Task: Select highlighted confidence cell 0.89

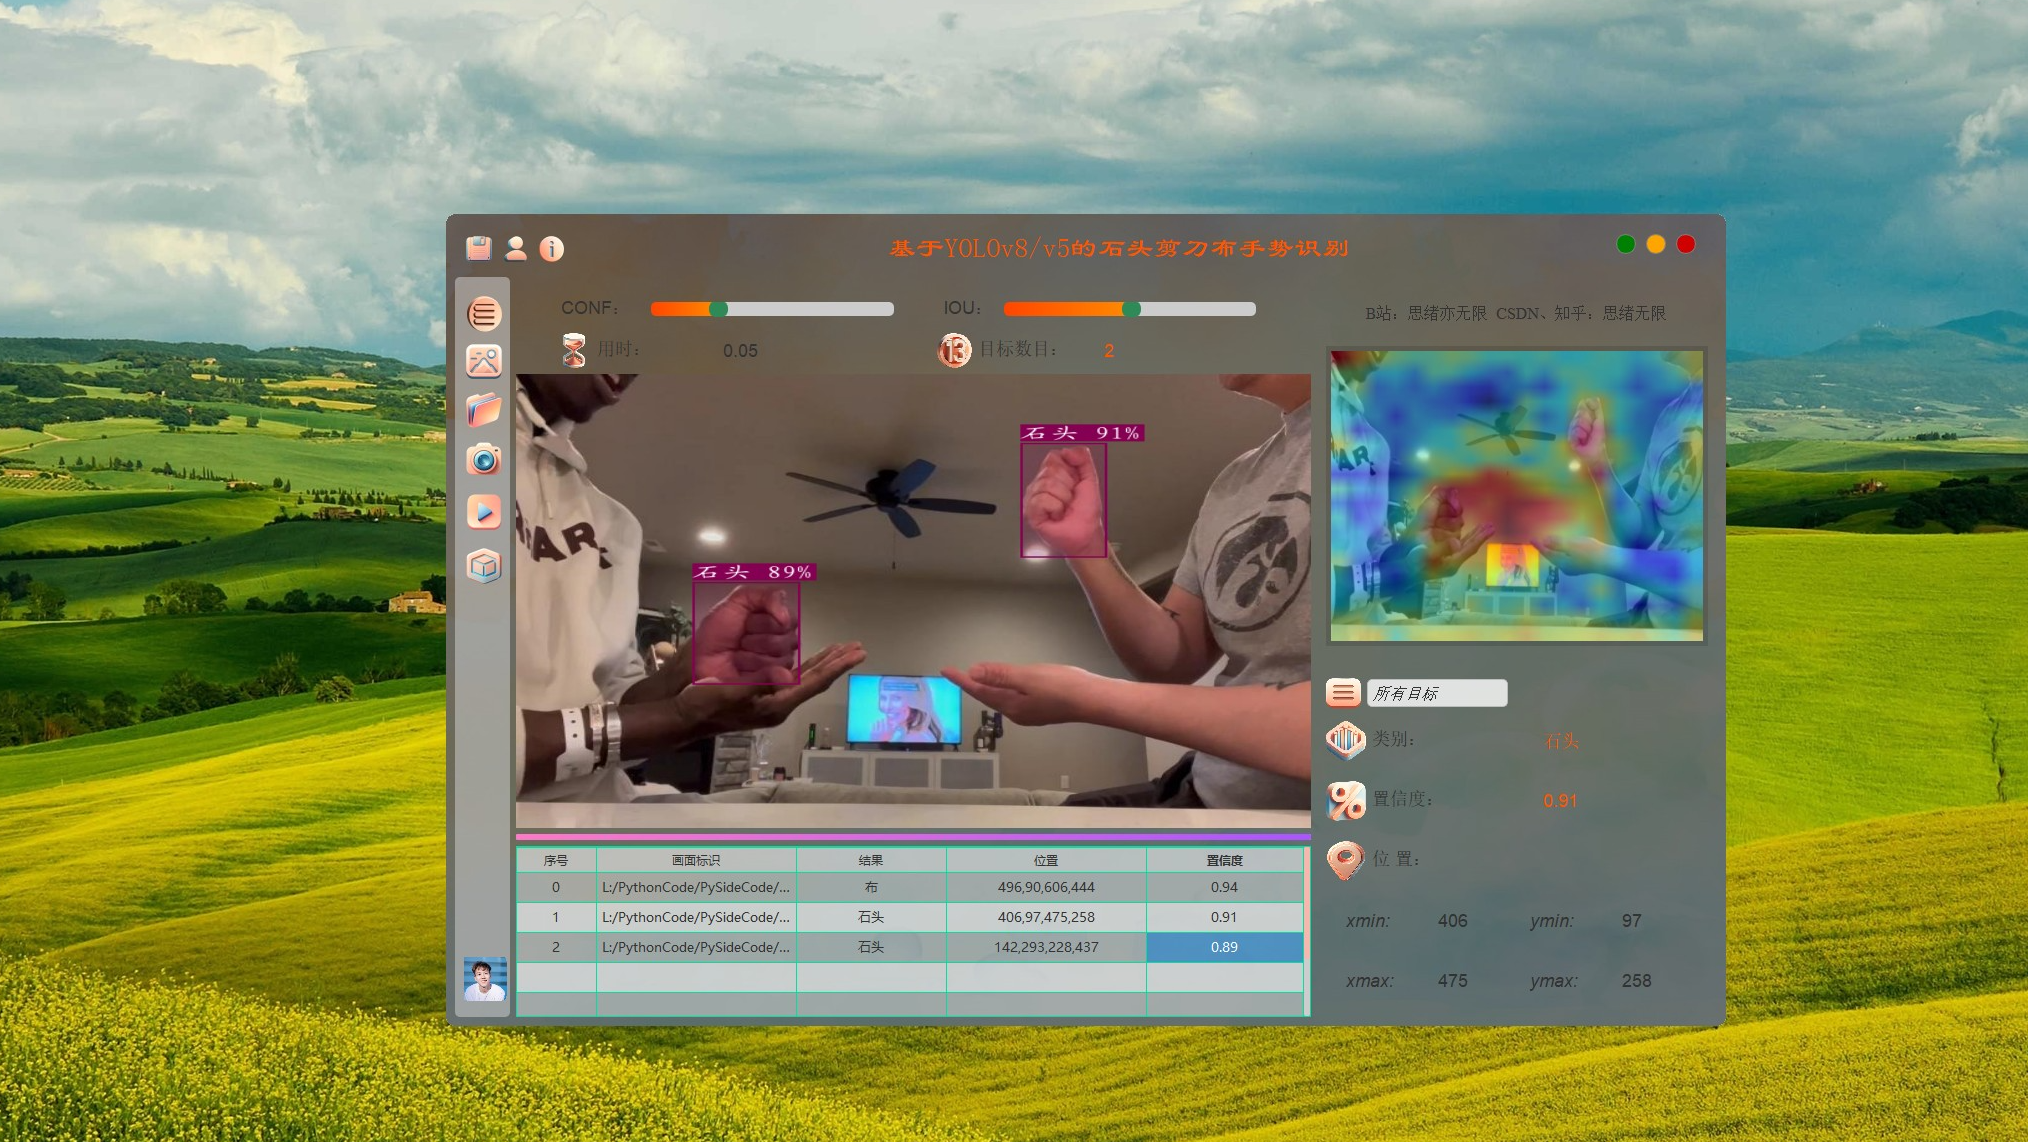Action: tap(1224, 947)
